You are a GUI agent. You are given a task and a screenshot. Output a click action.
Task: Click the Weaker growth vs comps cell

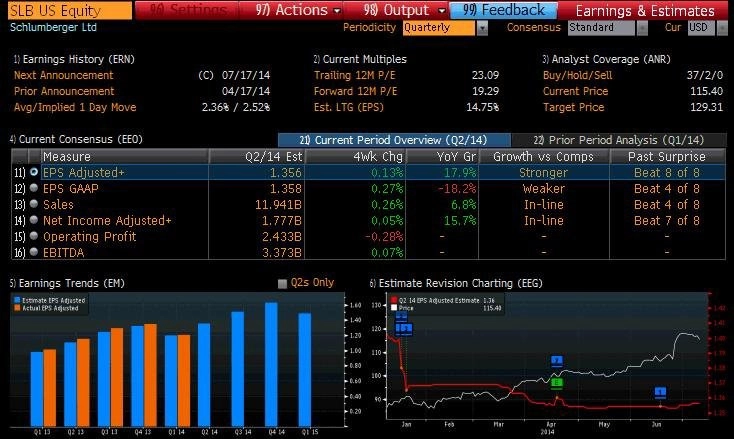coord(544,189)
